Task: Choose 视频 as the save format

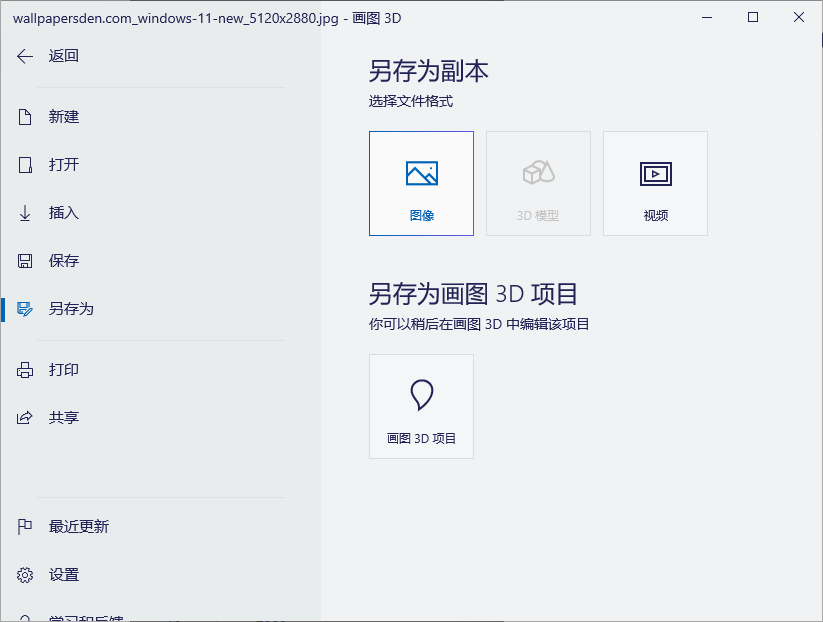Action: (x=655, y=183)
